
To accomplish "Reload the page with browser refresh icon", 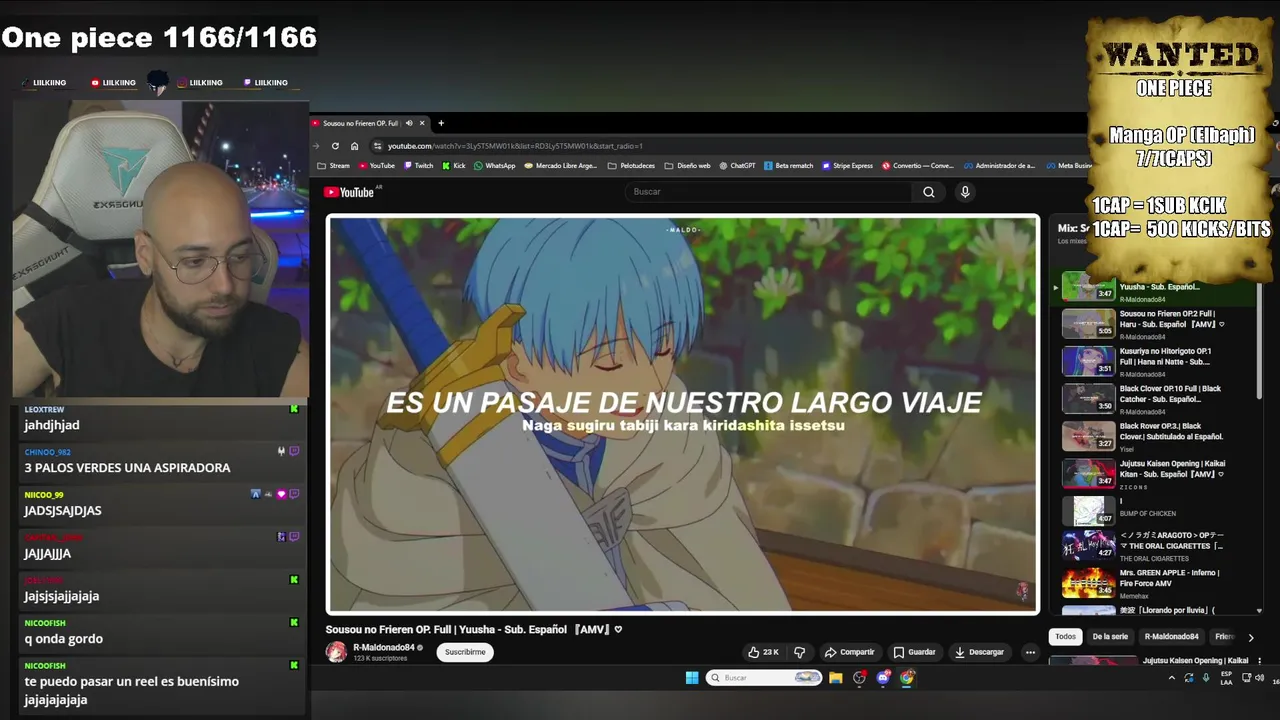I will tap(335, 146).
